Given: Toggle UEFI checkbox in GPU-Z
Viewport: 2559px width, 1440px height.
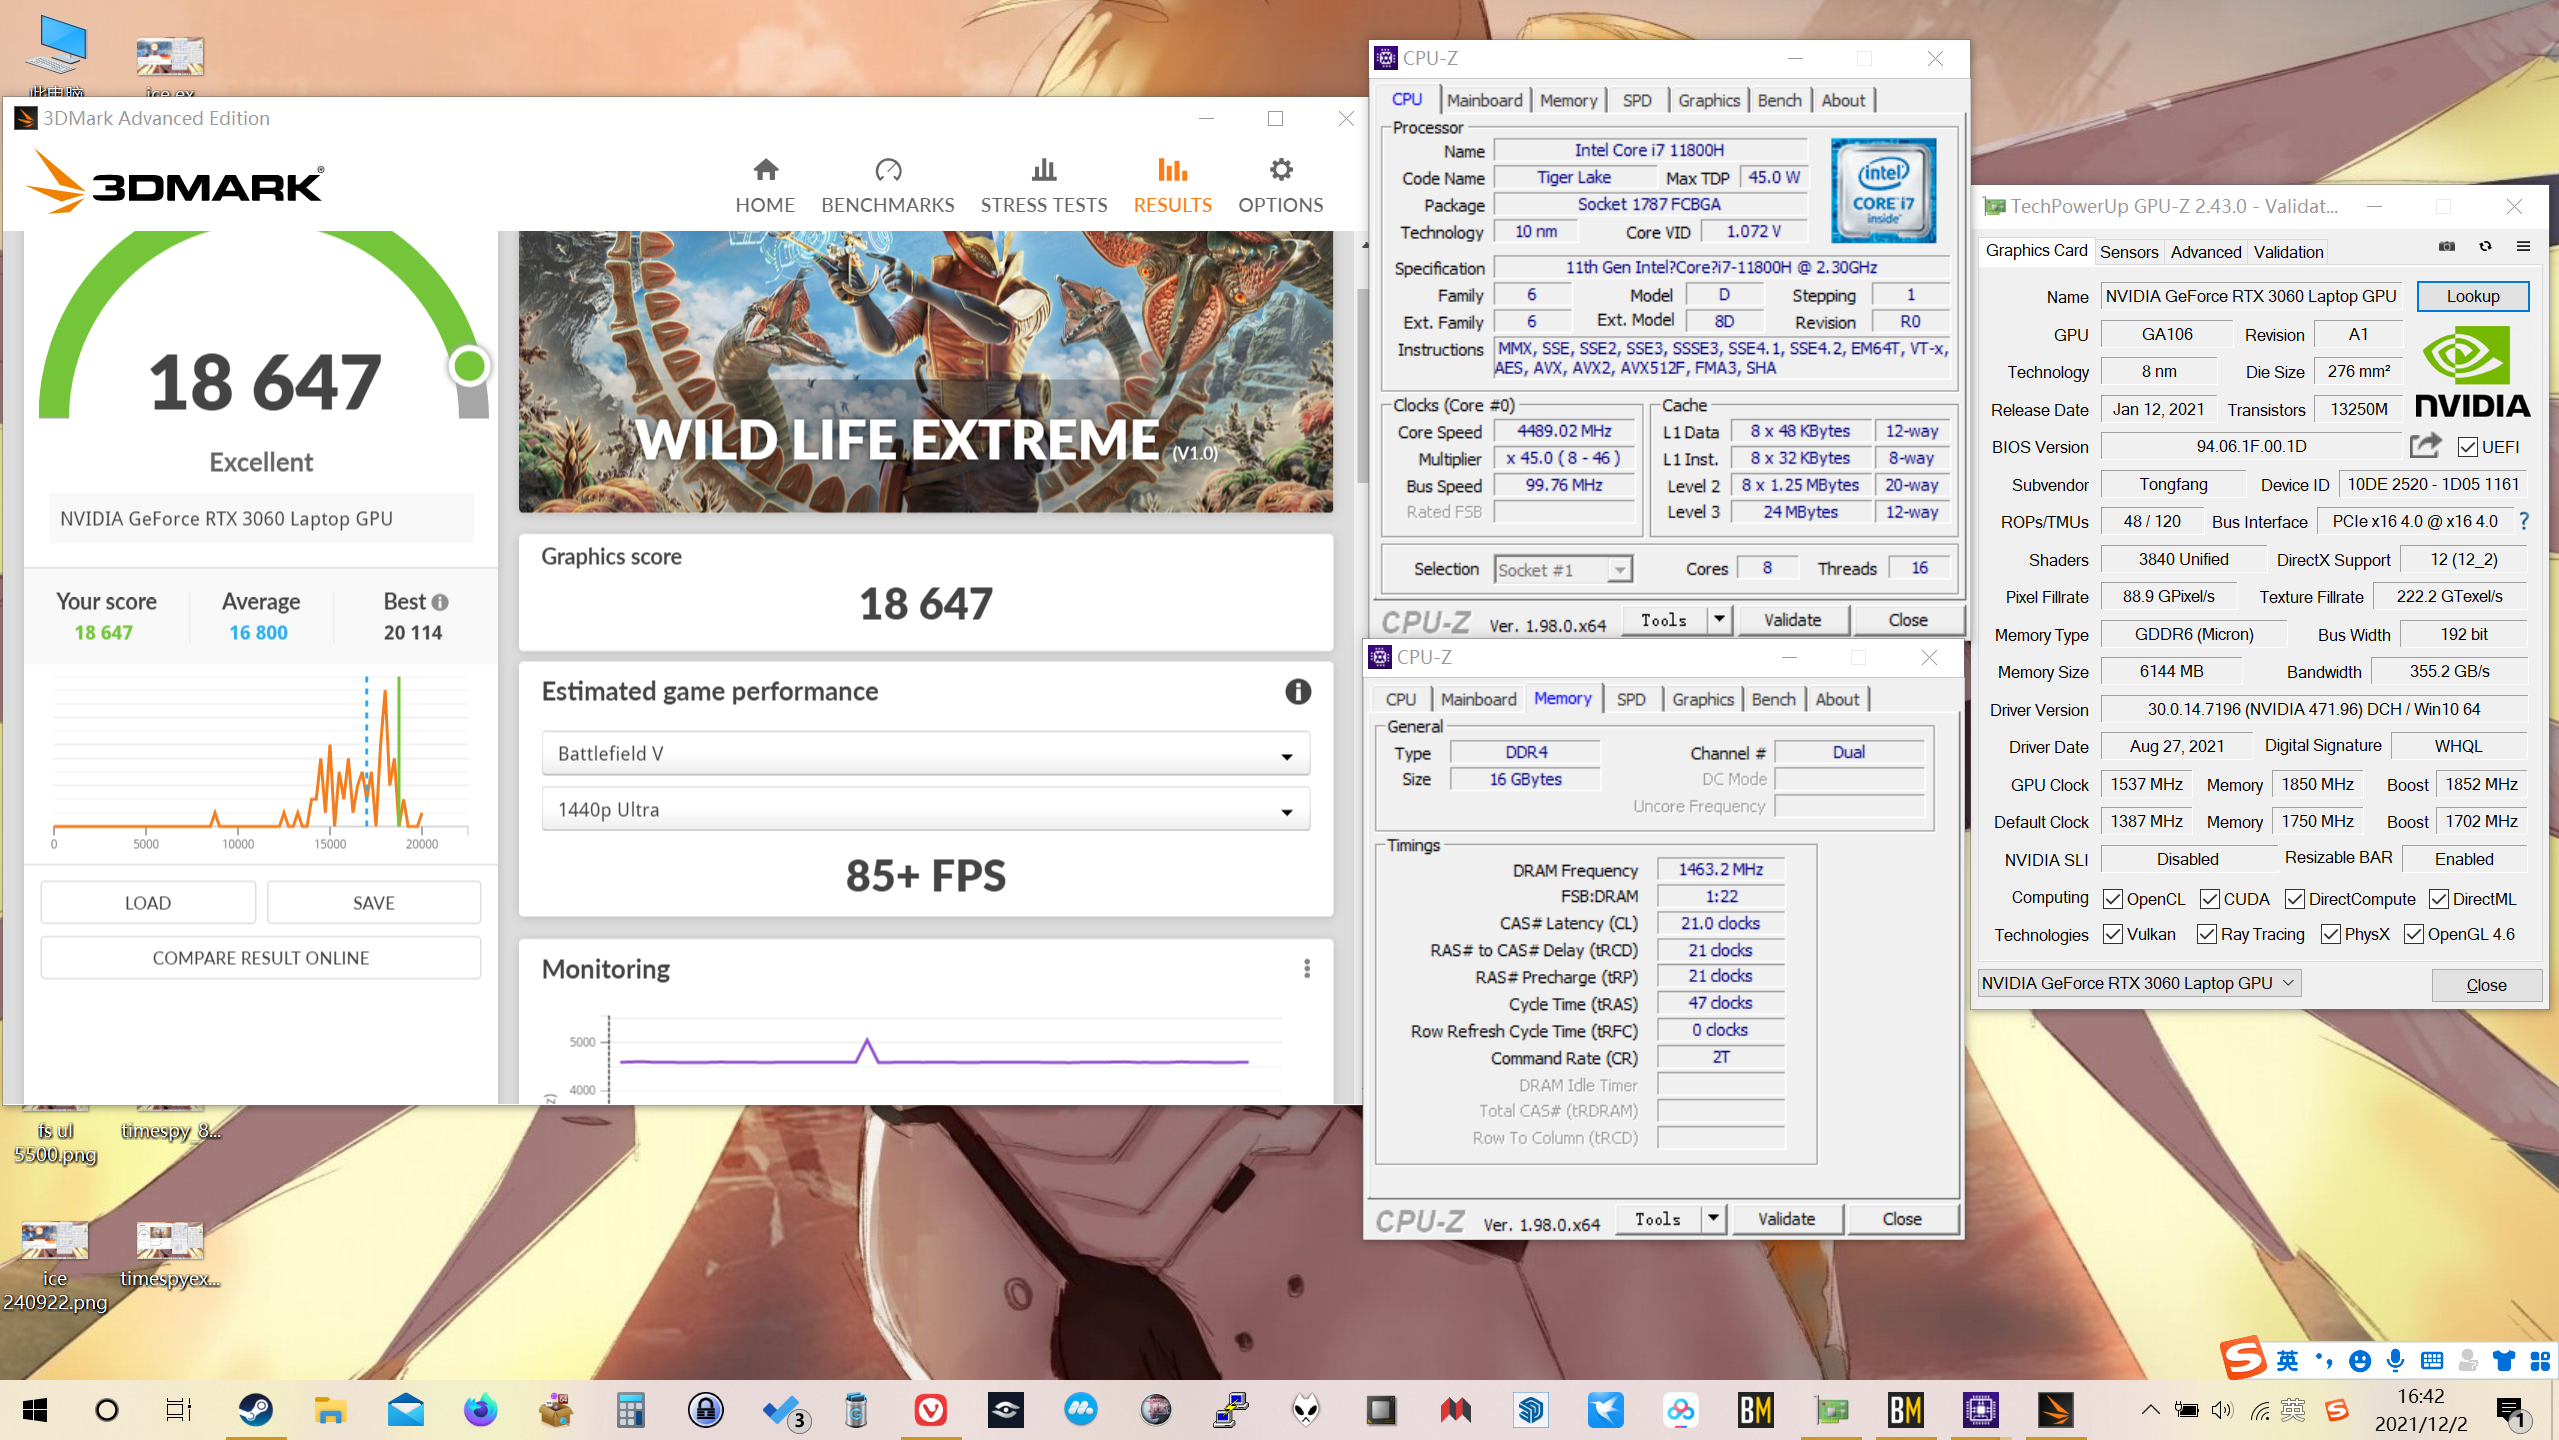Looking at the screenshot, I should pyautogui.click(x=2467, y=447).
